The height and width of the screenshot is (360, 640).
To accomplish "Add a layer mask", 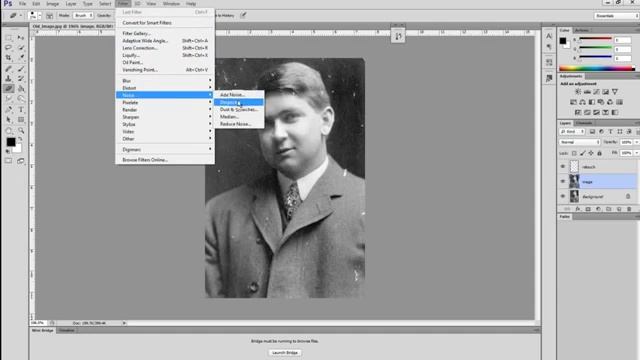I will coord(588,209).
